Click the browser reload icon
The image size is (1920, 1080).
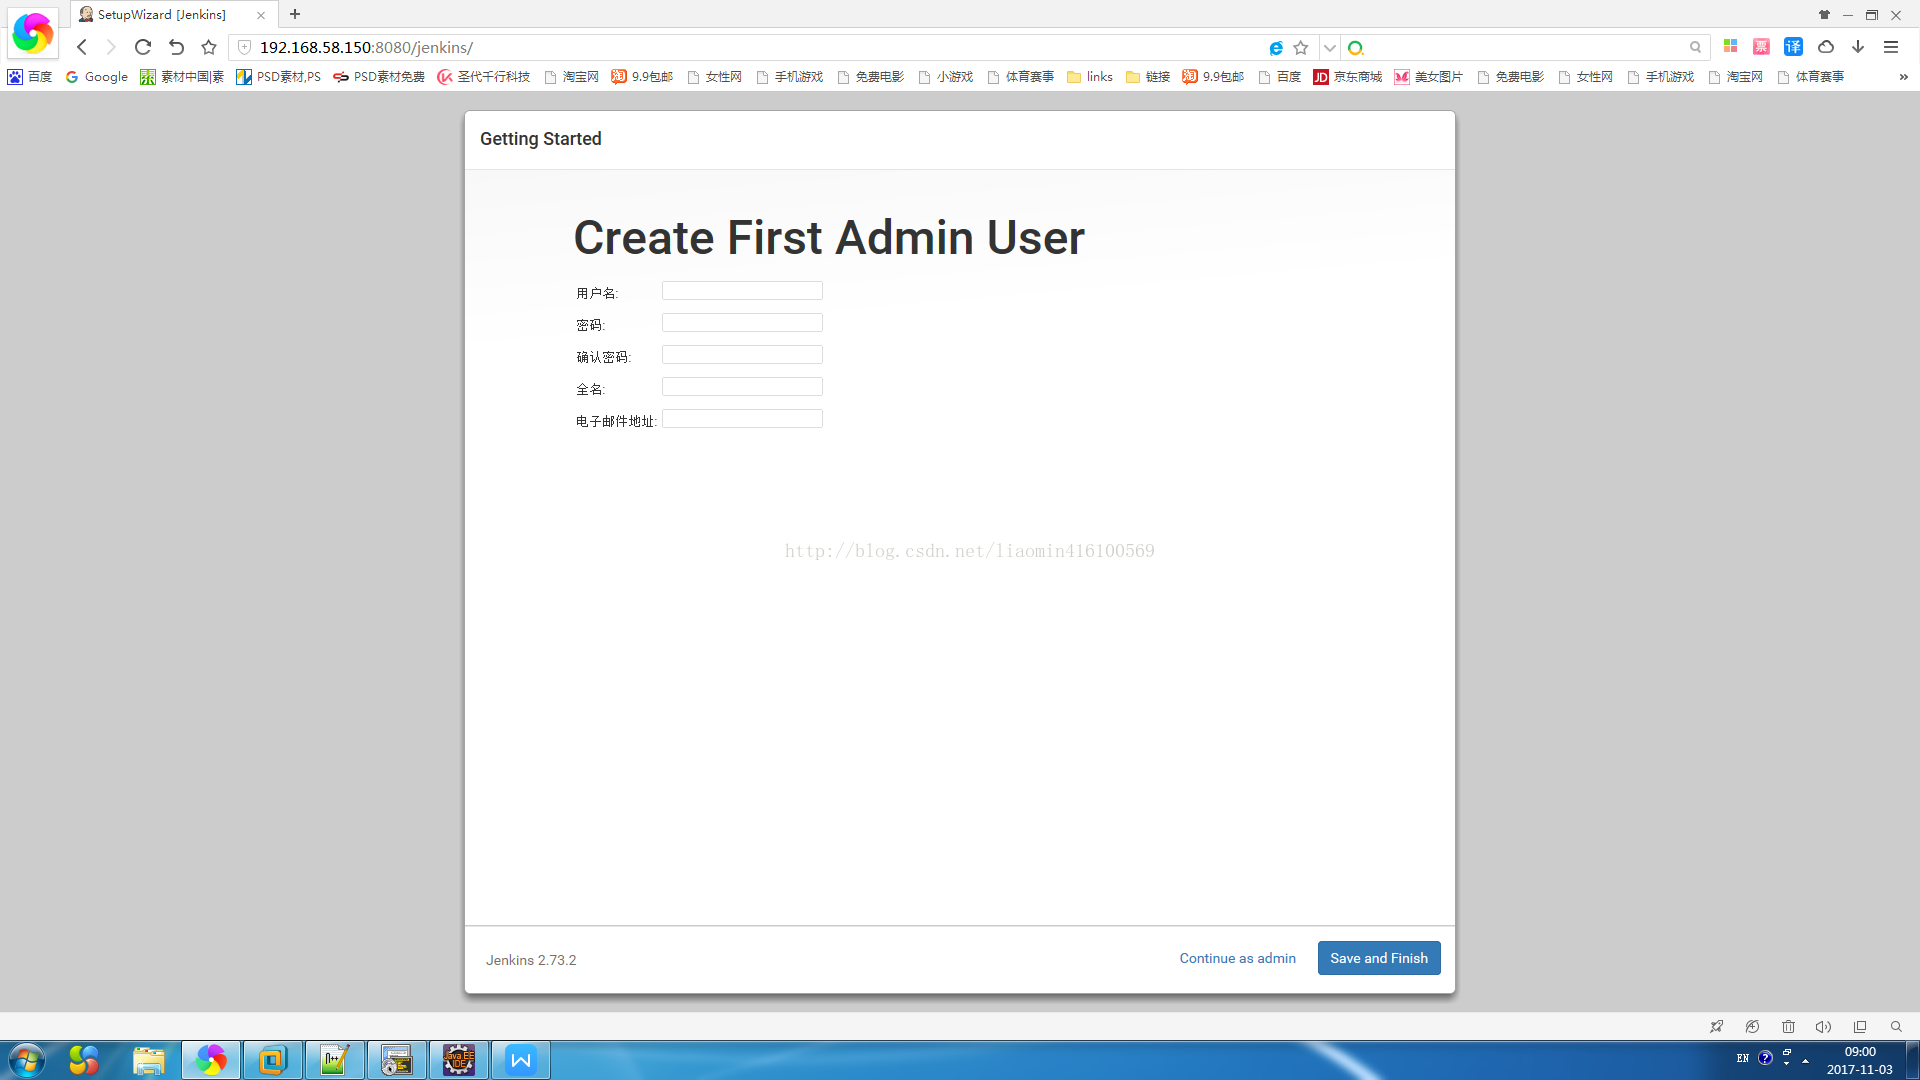pos(143,47)
